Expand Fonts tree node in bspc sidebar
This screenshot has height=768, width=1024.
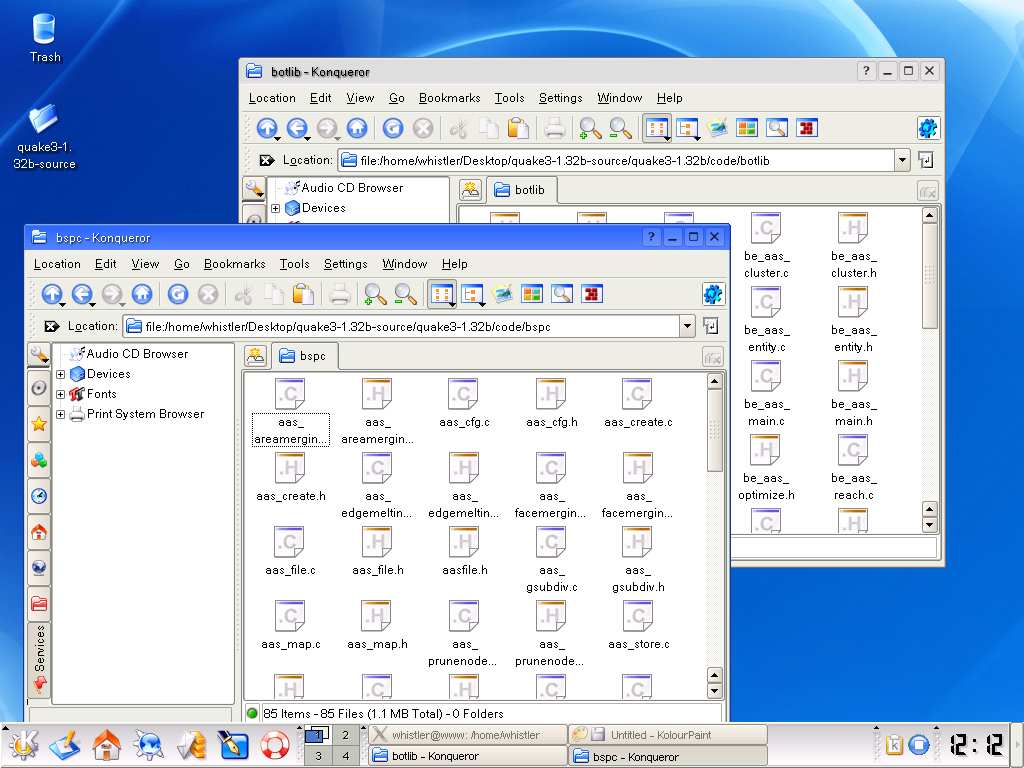[61, 394]
